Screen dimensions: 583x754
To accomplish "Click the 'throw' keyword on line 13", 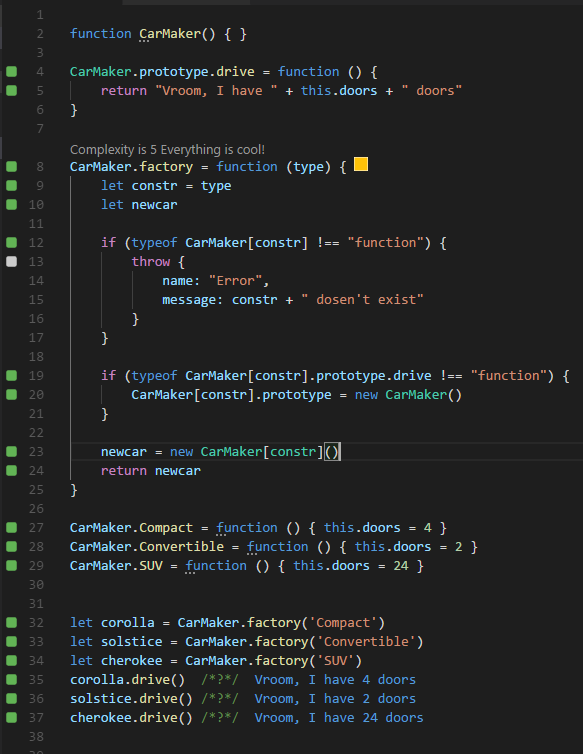I will [x=151, y=262].
